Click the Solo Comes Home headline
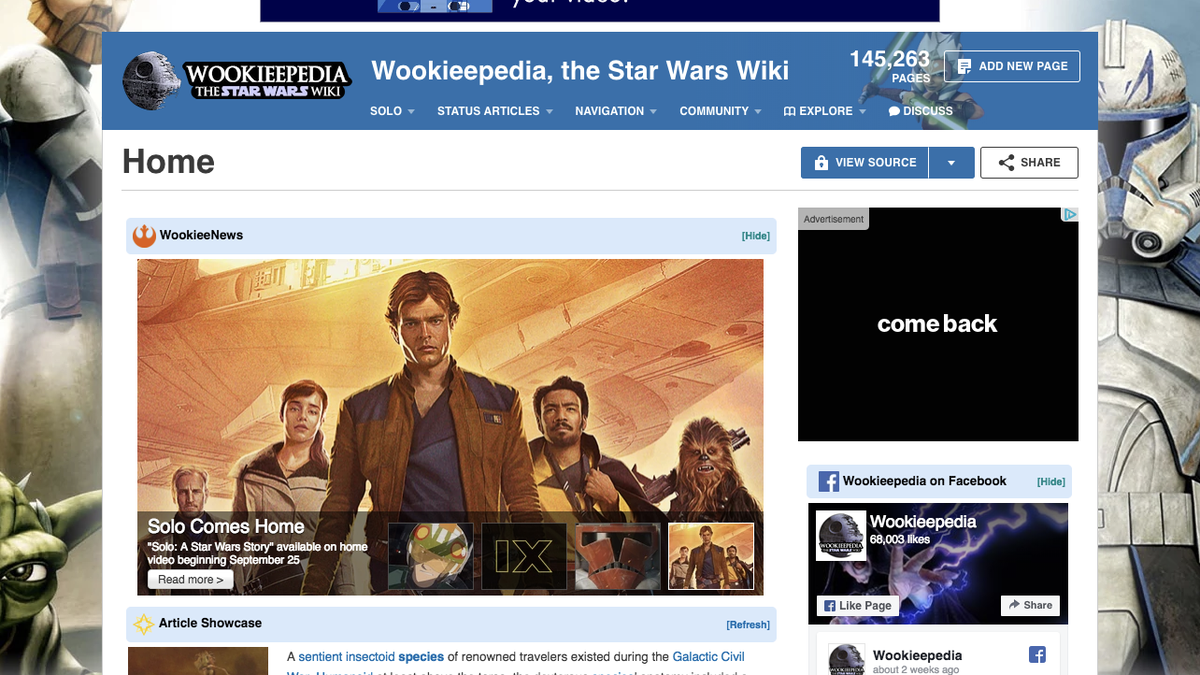 [226, 527]
